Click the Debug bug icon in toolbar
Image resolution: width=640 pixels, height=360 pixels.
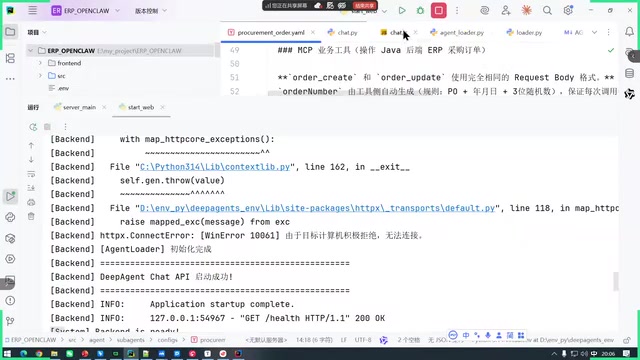pos(420,11)
